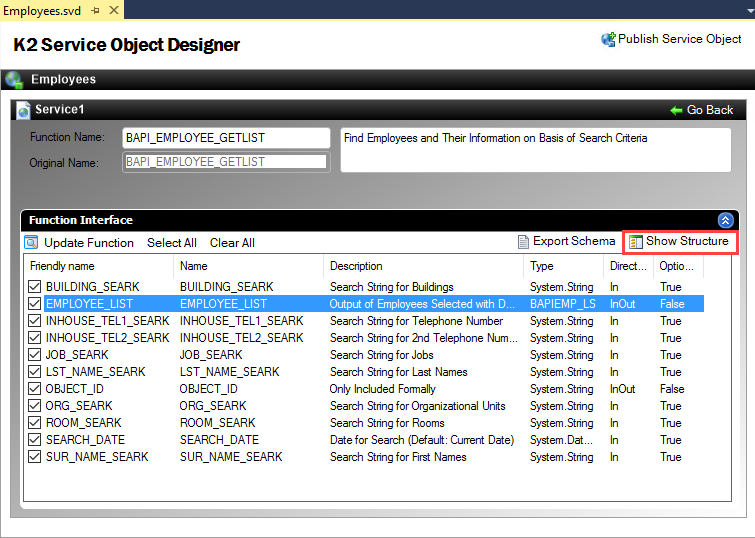Select the SEARCH_DATE friendly name
The height and width of the screenshot is (538, 755).
tap(85, 440)
